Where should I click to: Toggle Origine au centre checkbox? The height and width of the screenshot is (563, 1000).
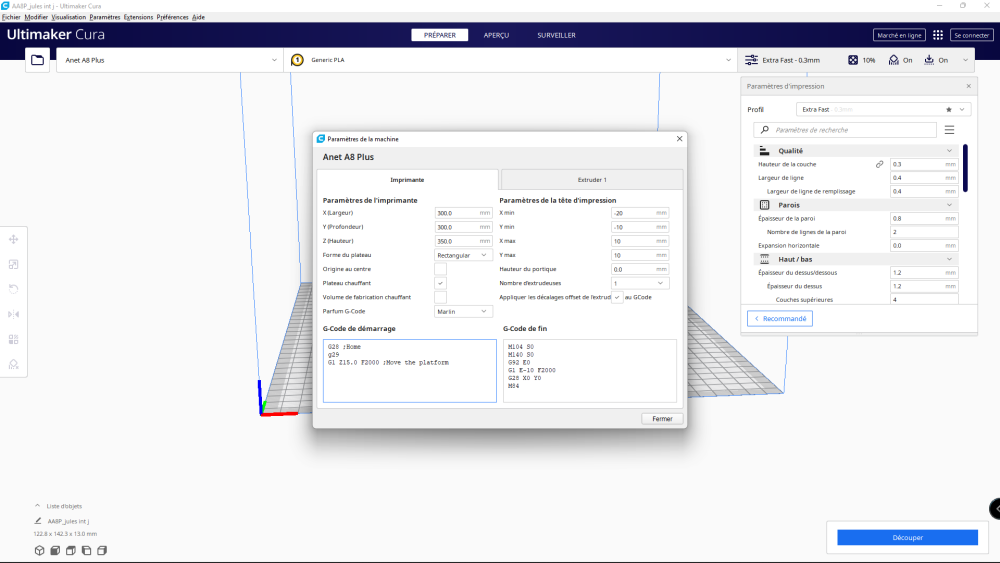[x=441, y=269]
